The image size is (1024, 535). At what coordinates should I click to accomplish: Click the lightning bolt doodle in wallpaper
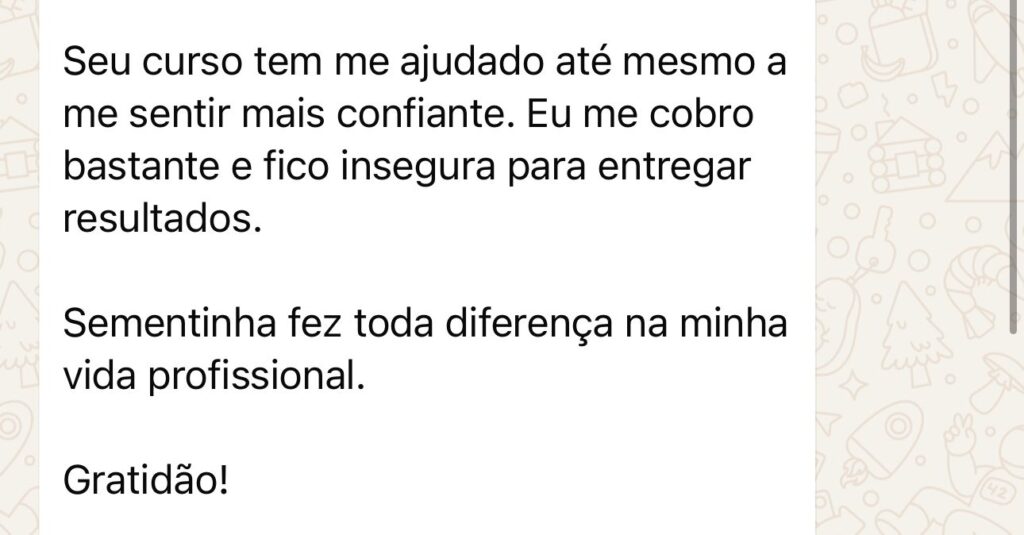click(x=945, y=89)
